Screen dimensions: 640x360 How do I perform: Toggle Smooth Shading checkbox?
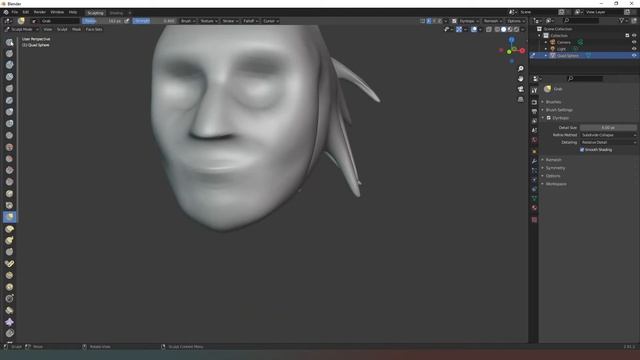pyautogui.click(x=582, y=150)
